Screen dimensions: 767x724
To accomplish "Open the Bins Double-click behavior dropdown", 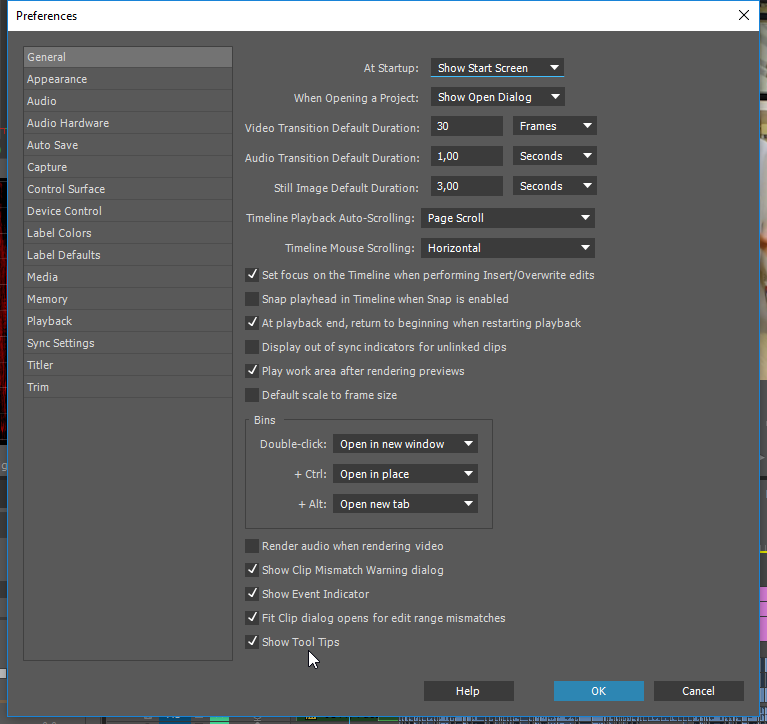I will pyautogui.click(x=406, y=444).
